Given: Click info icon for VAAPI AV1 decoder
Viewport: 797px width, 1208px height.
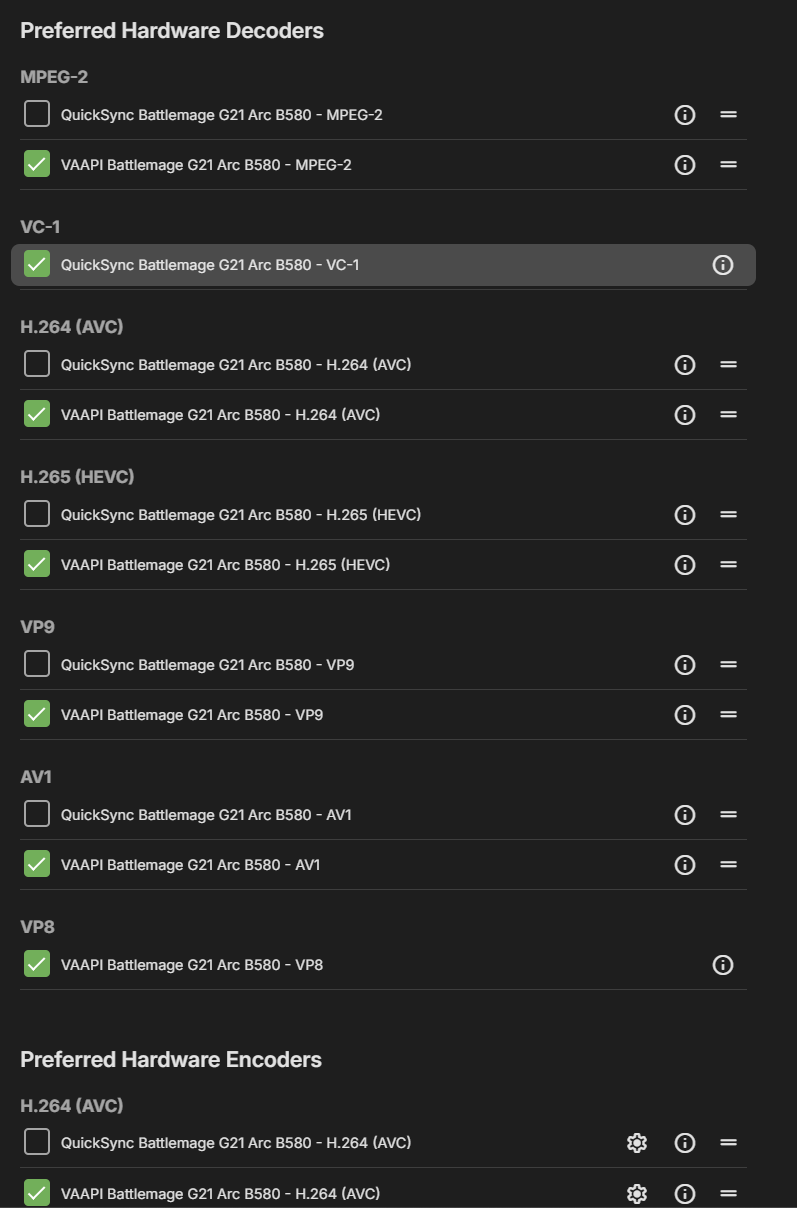Looking at the screenshot, I should (685, 865).
